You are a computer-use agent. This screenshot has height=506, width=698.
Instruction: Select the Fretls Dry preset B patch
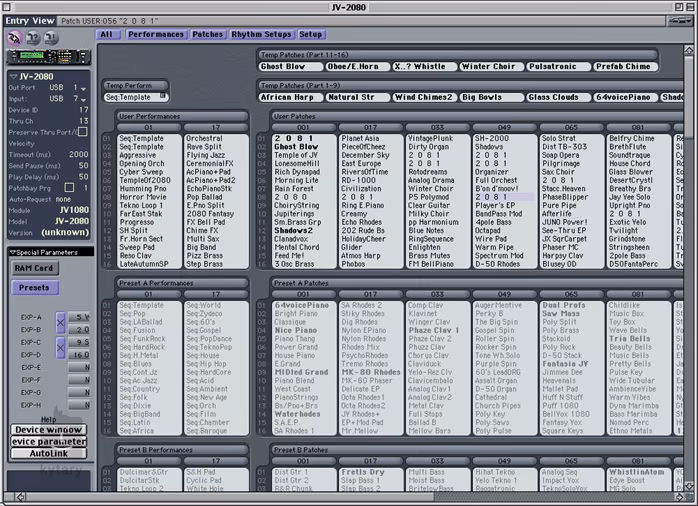(x=362, y=472)
